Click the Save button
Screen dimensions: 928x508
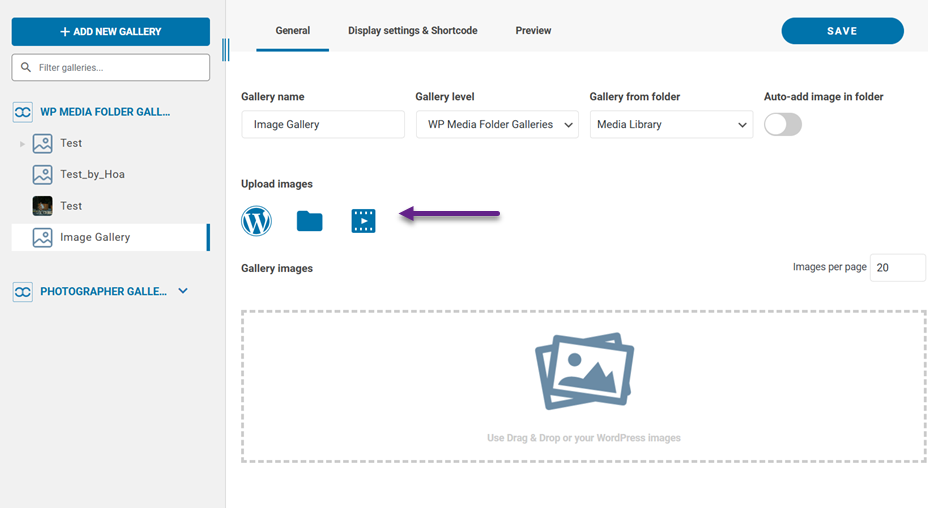point(842,31)
